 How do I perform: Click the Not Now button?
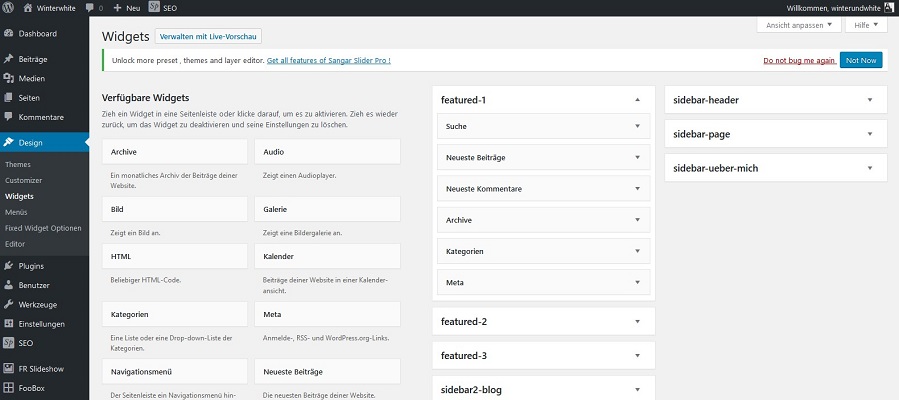coord(860,60)
